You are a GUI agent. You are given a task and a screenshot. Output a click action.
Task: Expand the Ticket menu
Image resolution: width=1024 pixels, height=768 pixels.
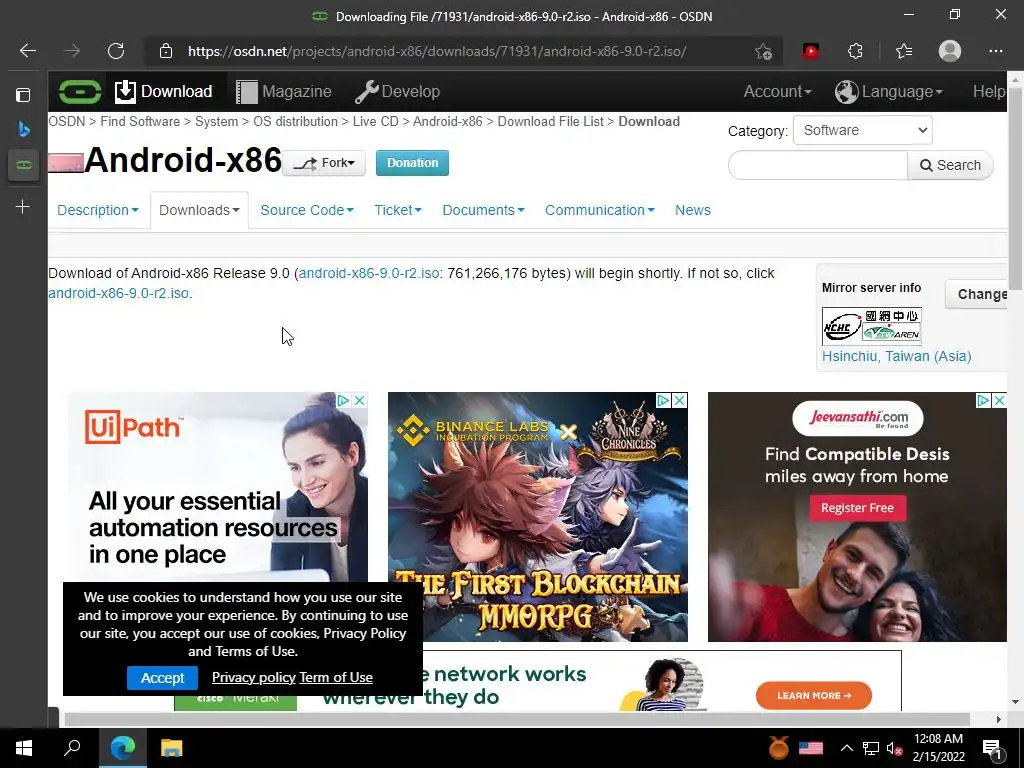click(398, 210)
